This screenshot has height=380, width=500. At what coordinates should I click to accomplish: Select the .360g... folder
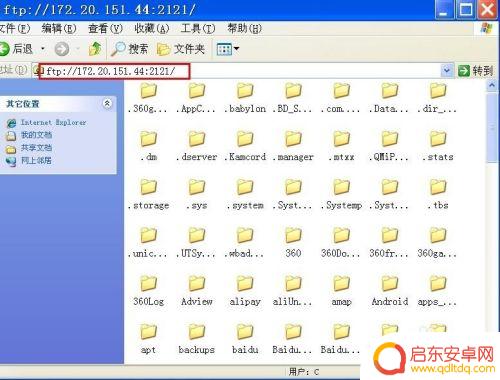[148, 98]
